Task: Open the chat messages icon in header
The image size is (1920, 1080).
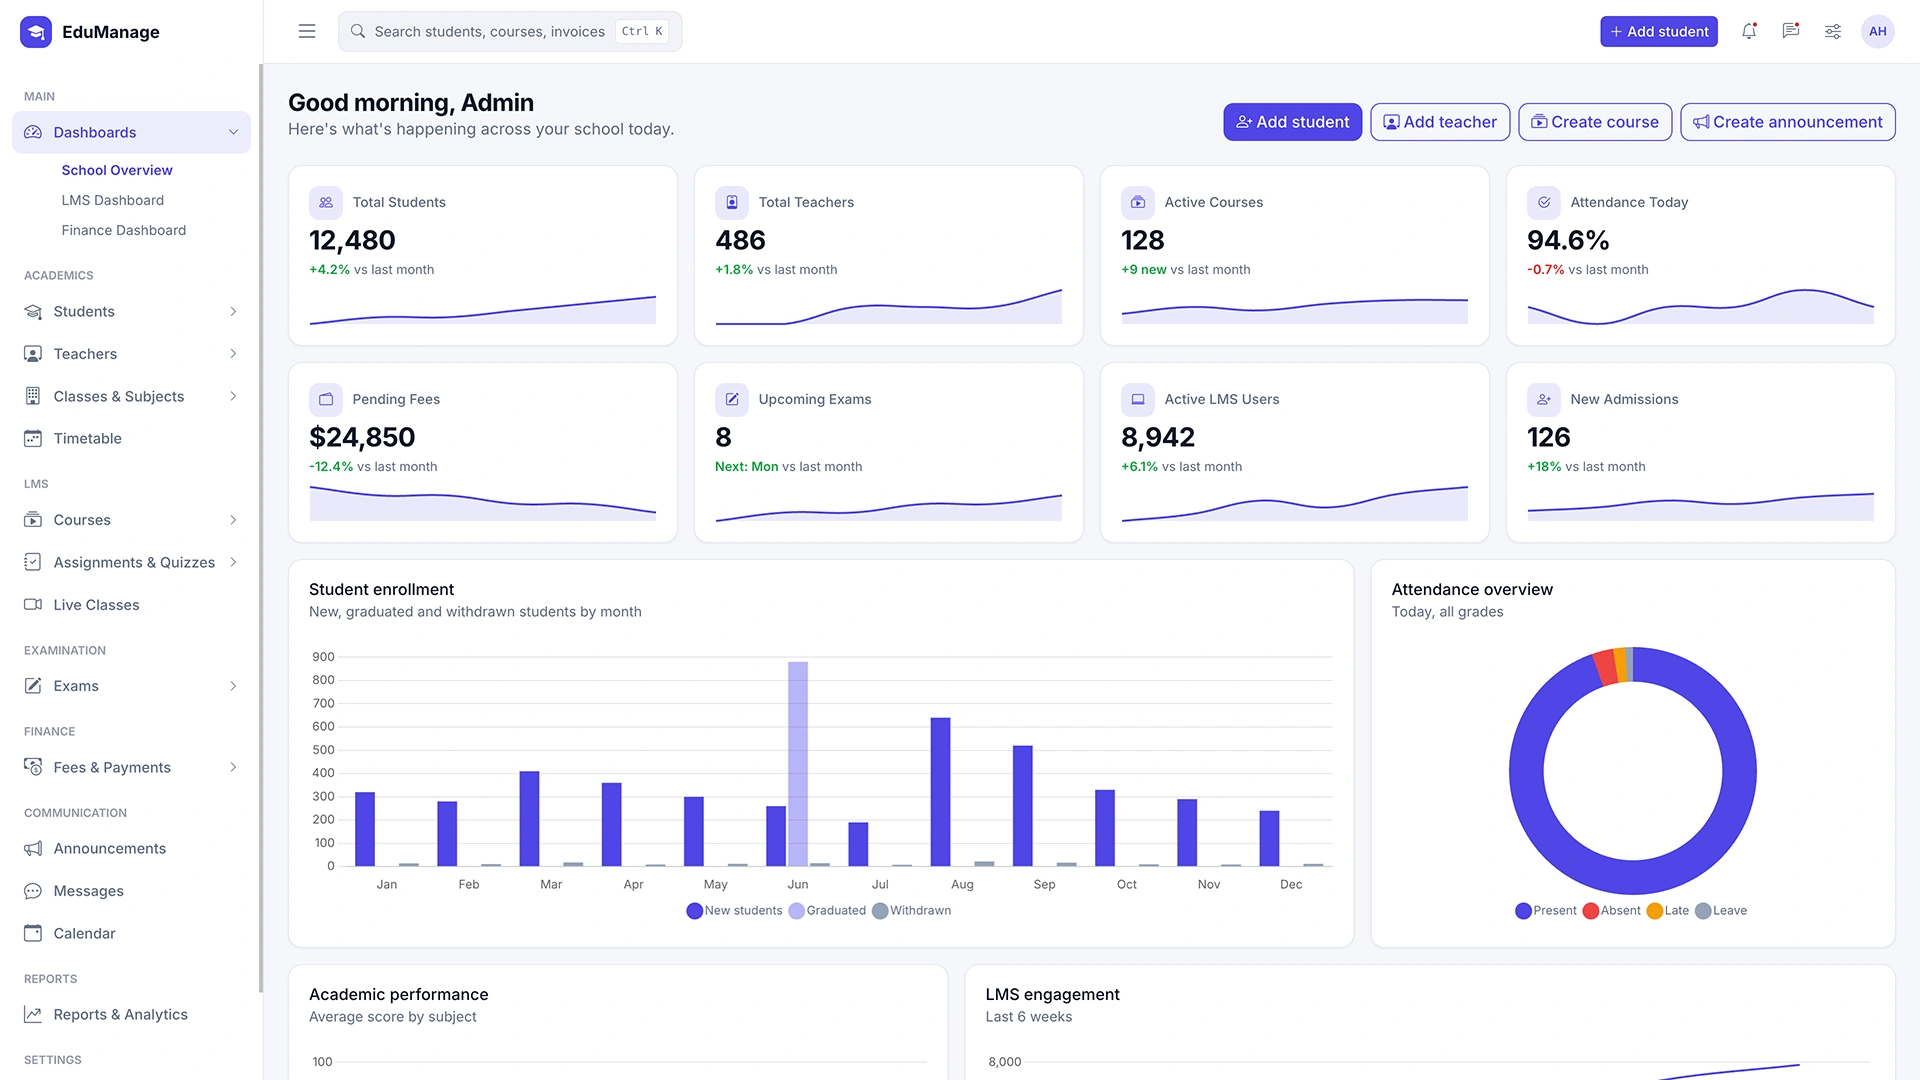Action: [1791, 32]
